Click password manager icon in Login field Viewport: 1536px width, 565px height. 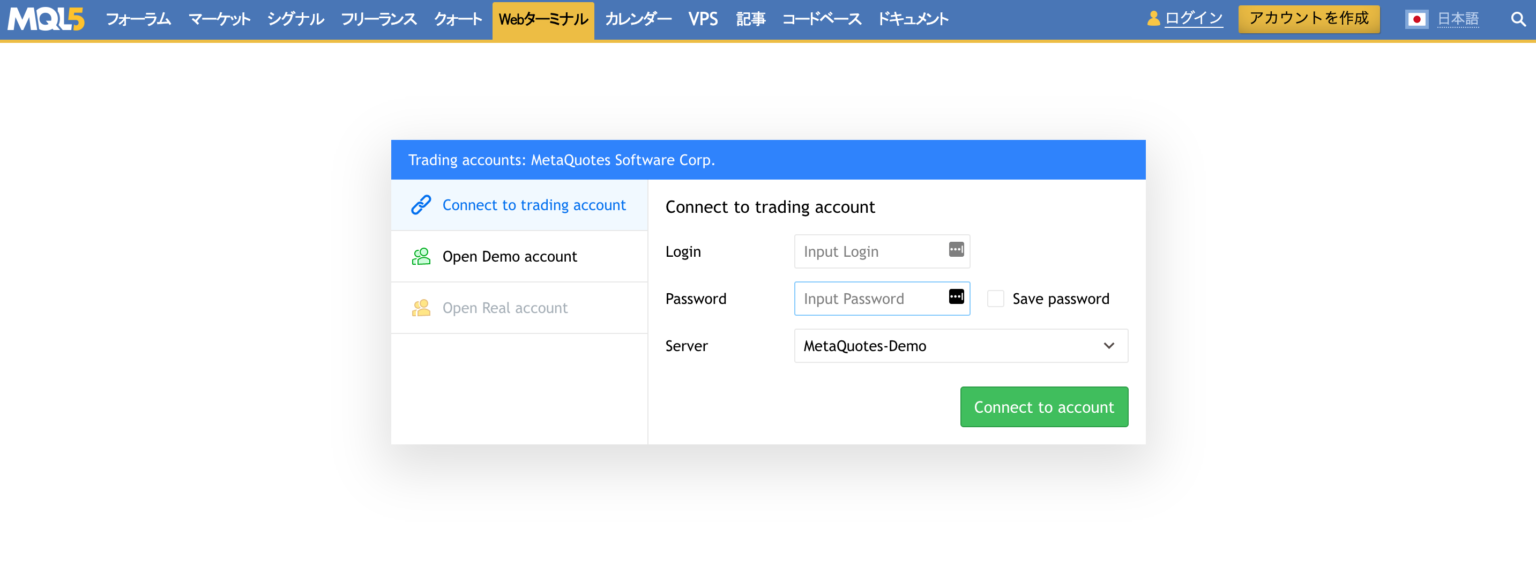(956, 250)
